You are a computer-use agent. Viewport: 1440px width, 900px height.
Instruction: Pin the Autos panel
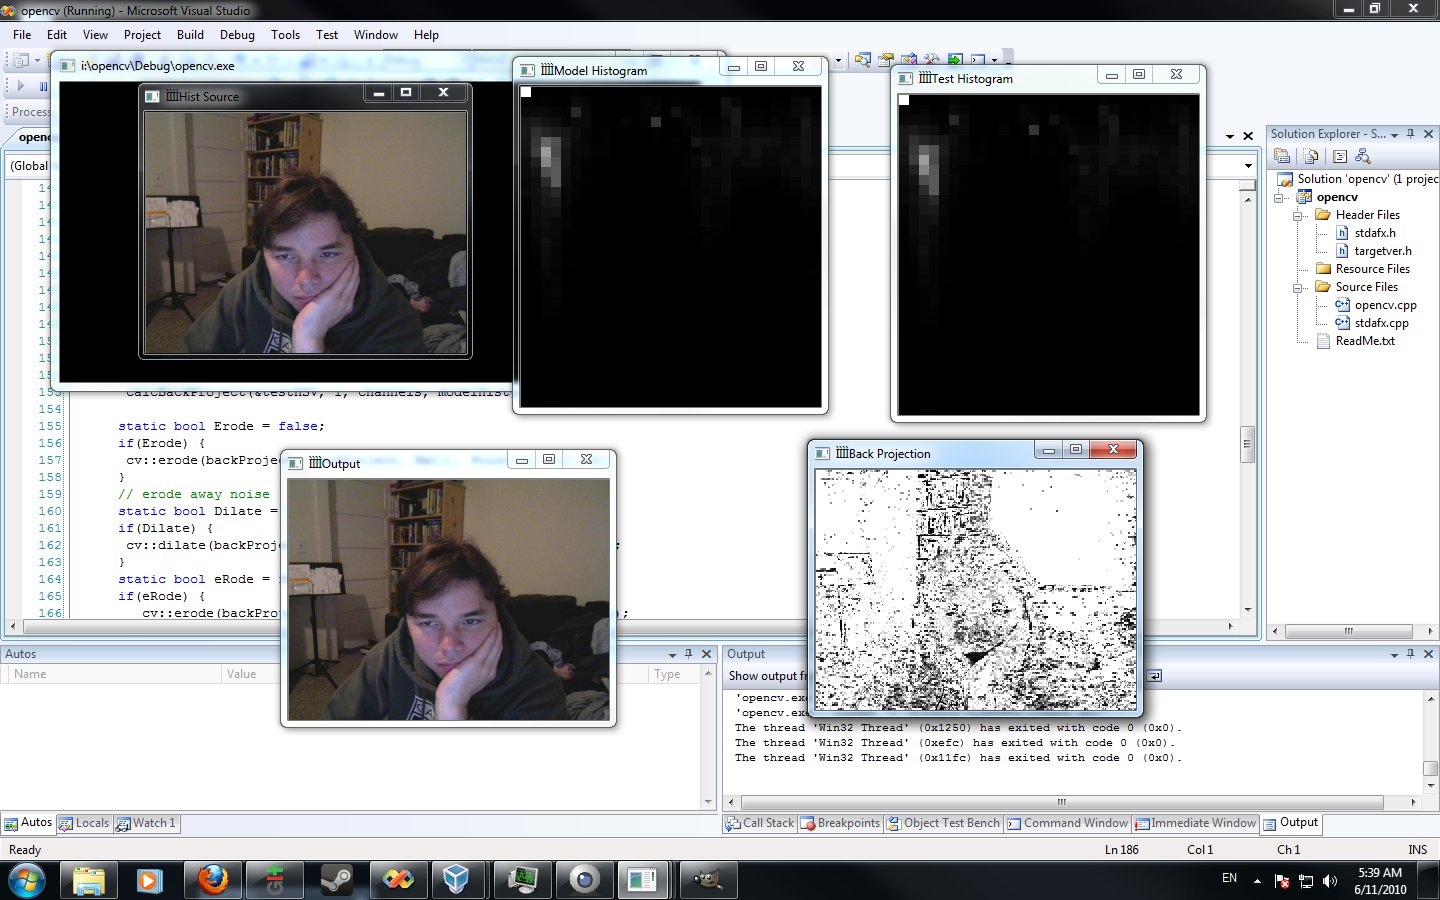pyautogui.click(x=689, y=653)
